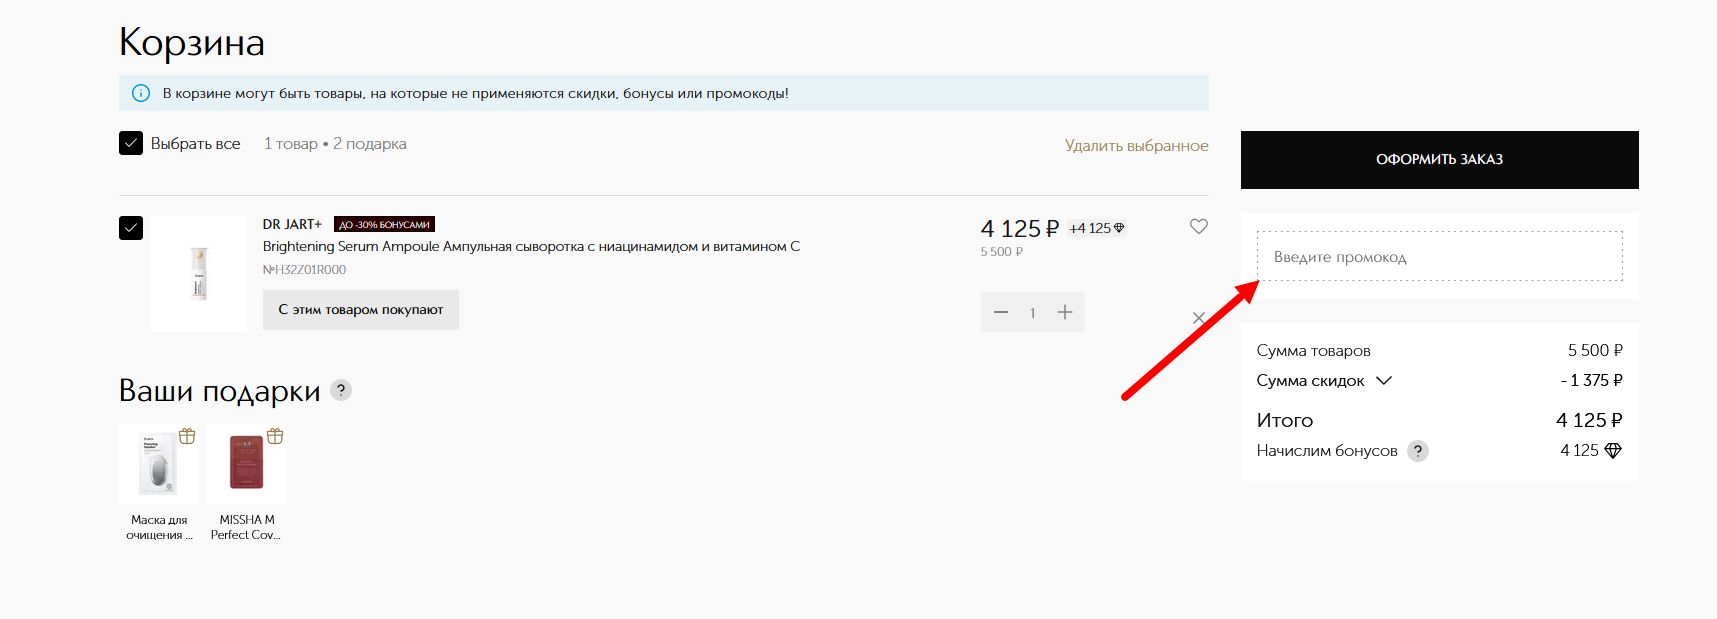Image resolution: width=1717 pixels, height=619 pixels.
Task: Uncheck the DR JART+ item checkbox
Action: pos(131,228)
